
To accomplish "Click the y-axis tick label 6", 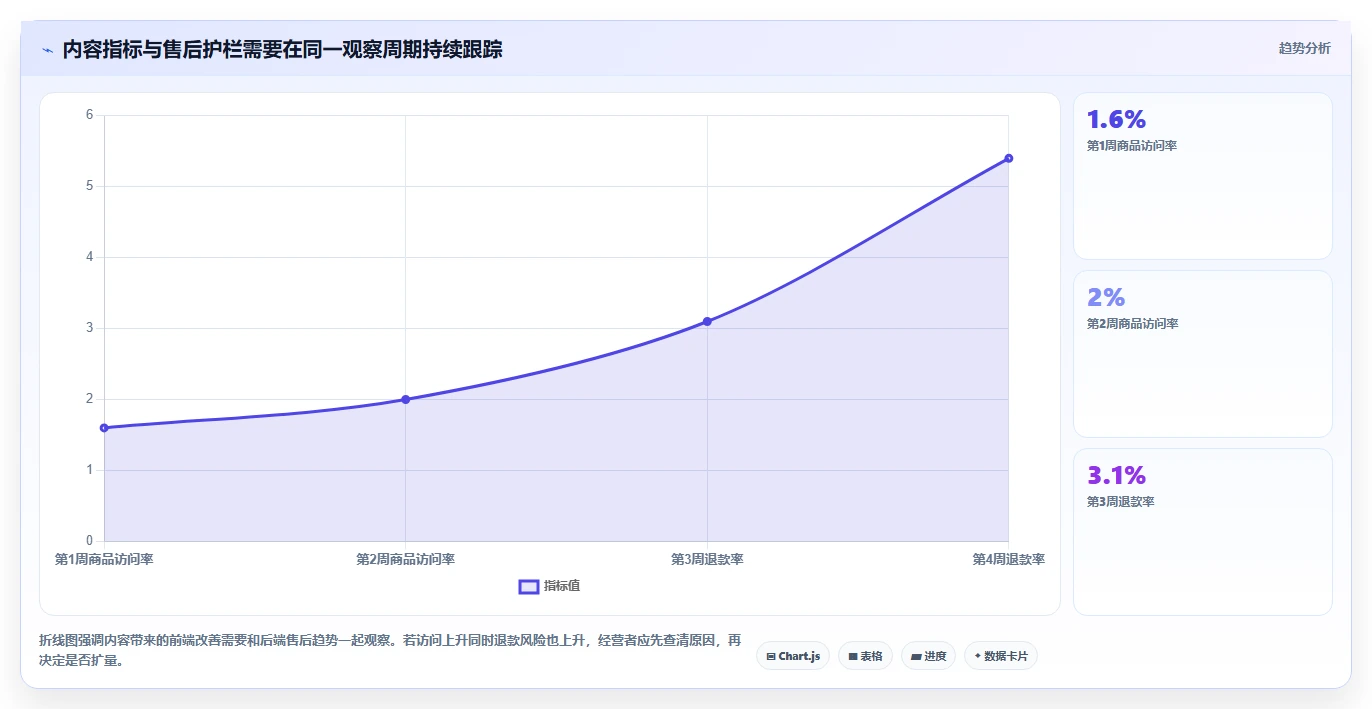I will tap(89, 115).
